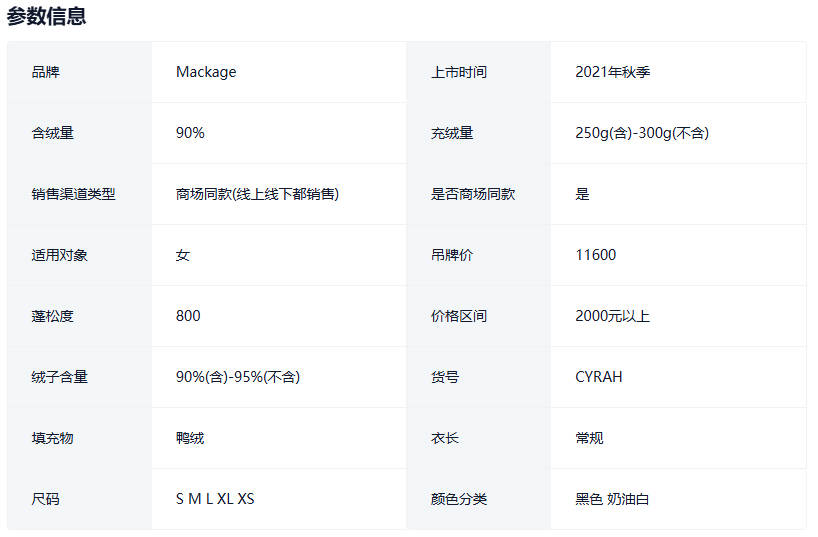Click the 是否商场同款 row label

click(x=473, y=194)
